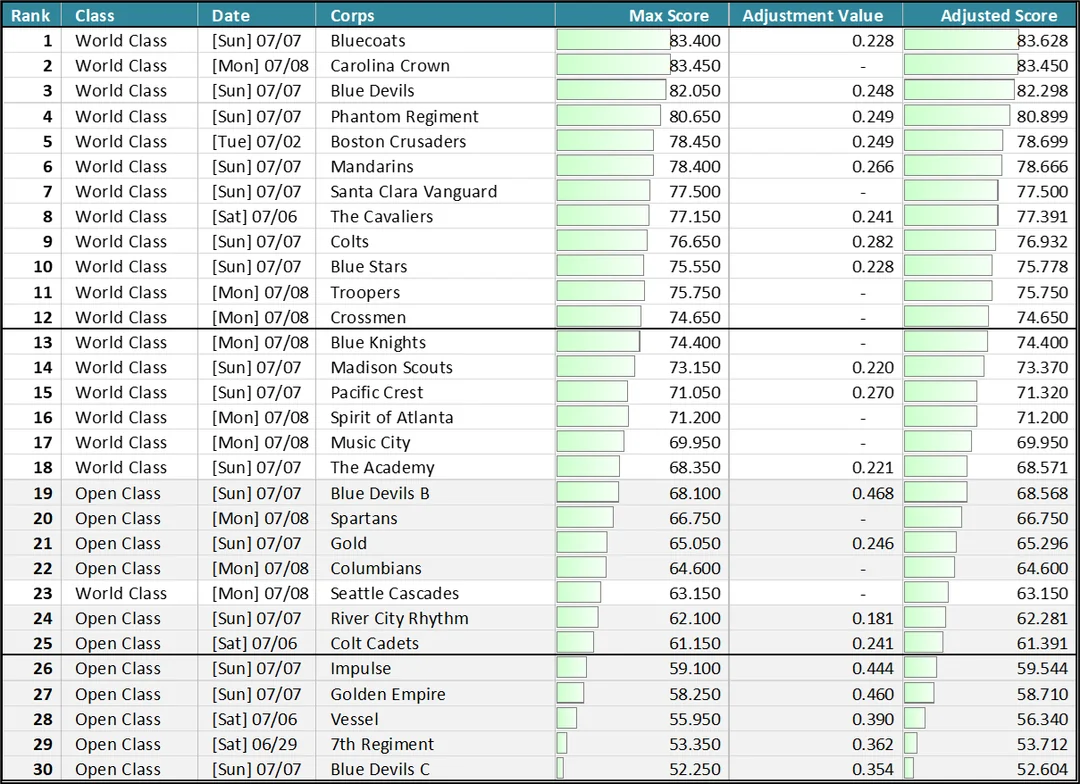1080x784 pixels.
Task: Select the Class column header
Action: coord(129,15)
